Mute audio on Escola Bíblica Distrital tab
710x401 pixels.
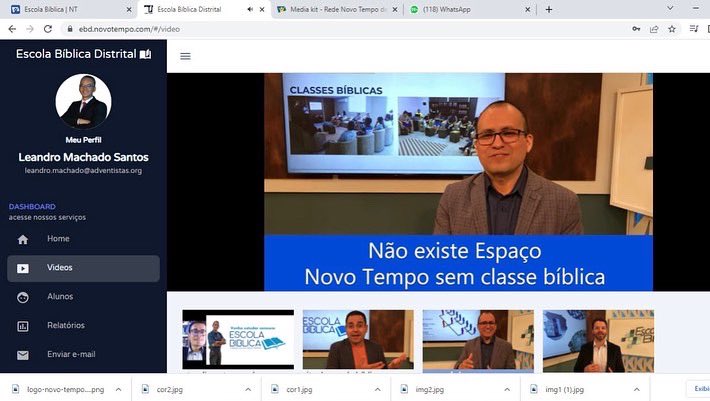[250, 9]
